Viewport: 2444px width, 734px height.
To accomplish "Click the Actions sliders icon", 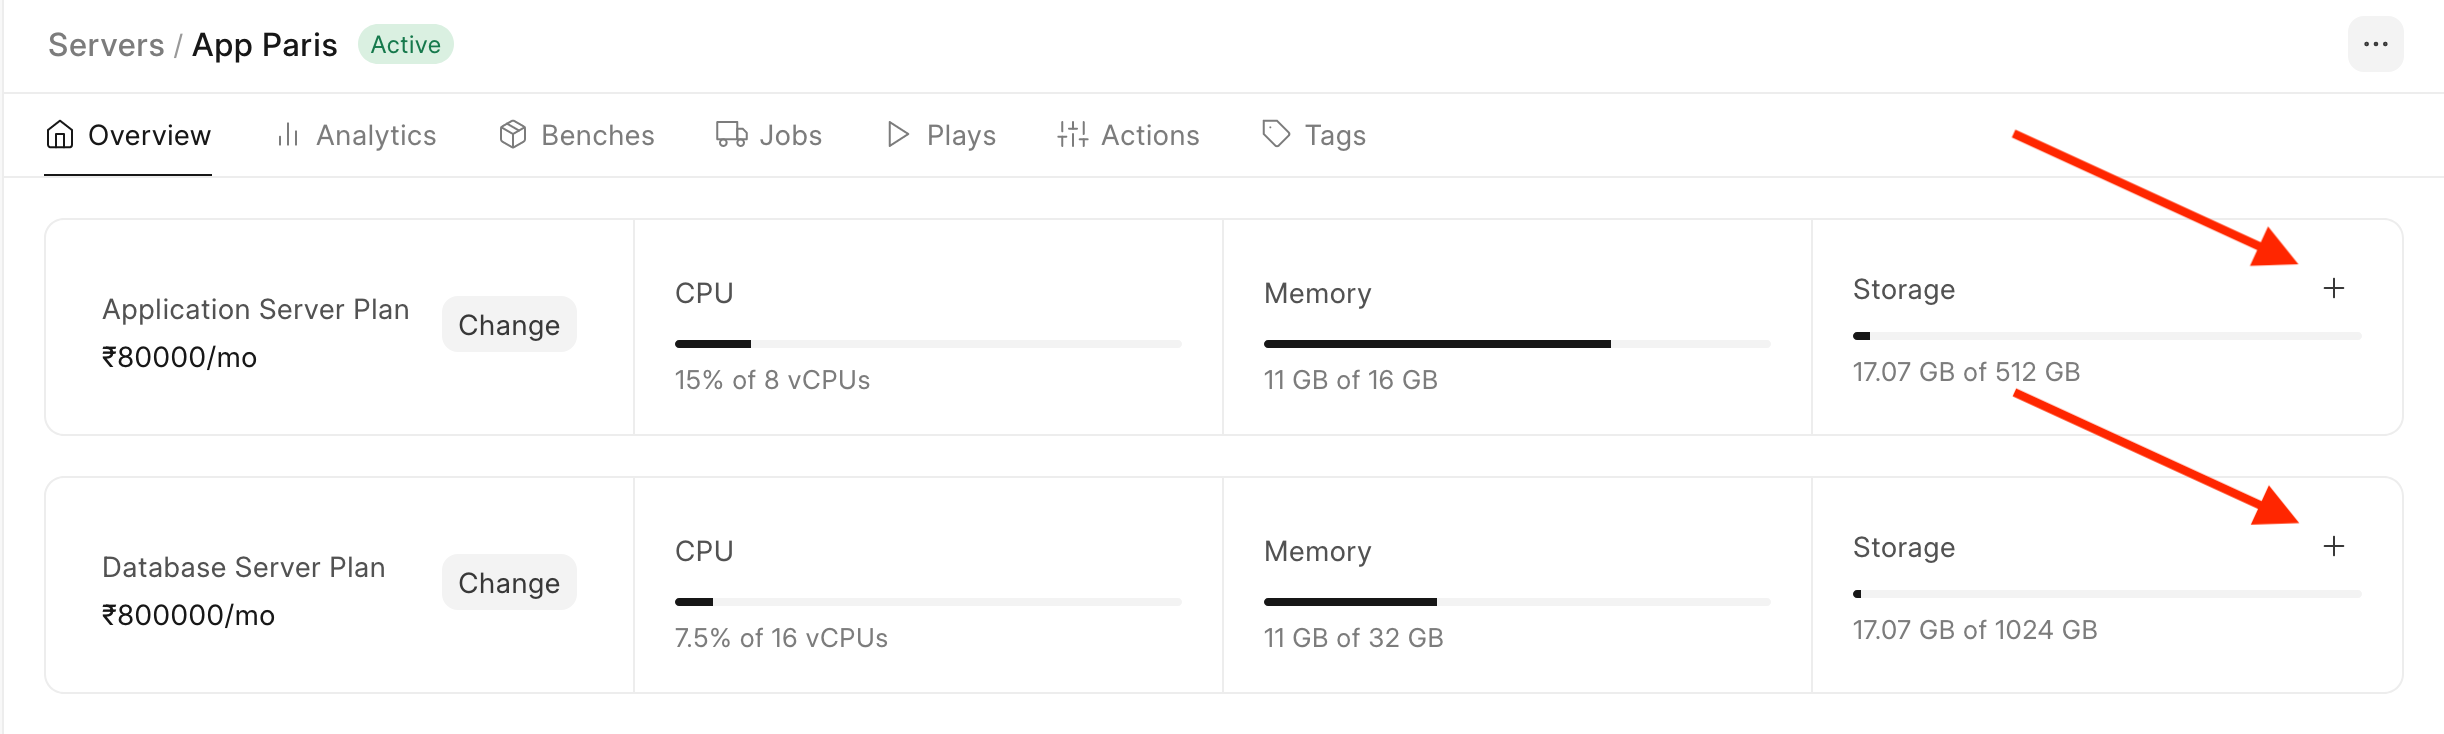I will [1073, 134].
